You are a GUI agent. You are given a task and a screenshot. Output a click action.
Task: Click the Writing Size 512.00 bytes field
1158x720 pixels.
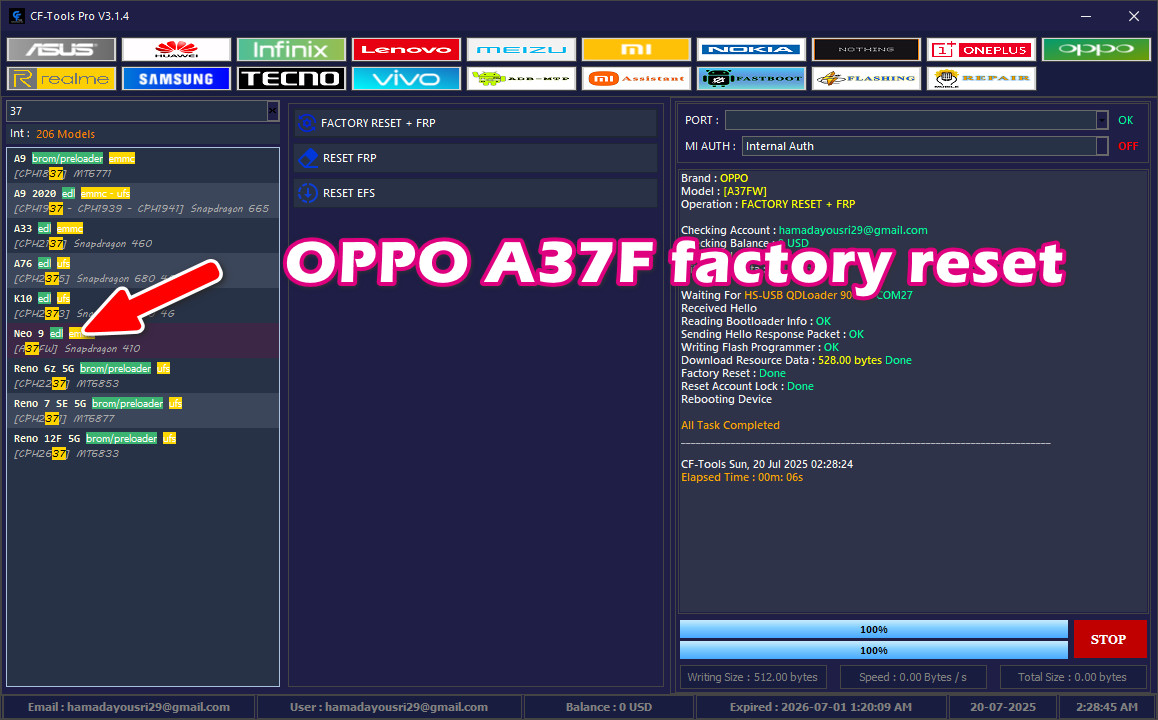(x=753, y=677)
